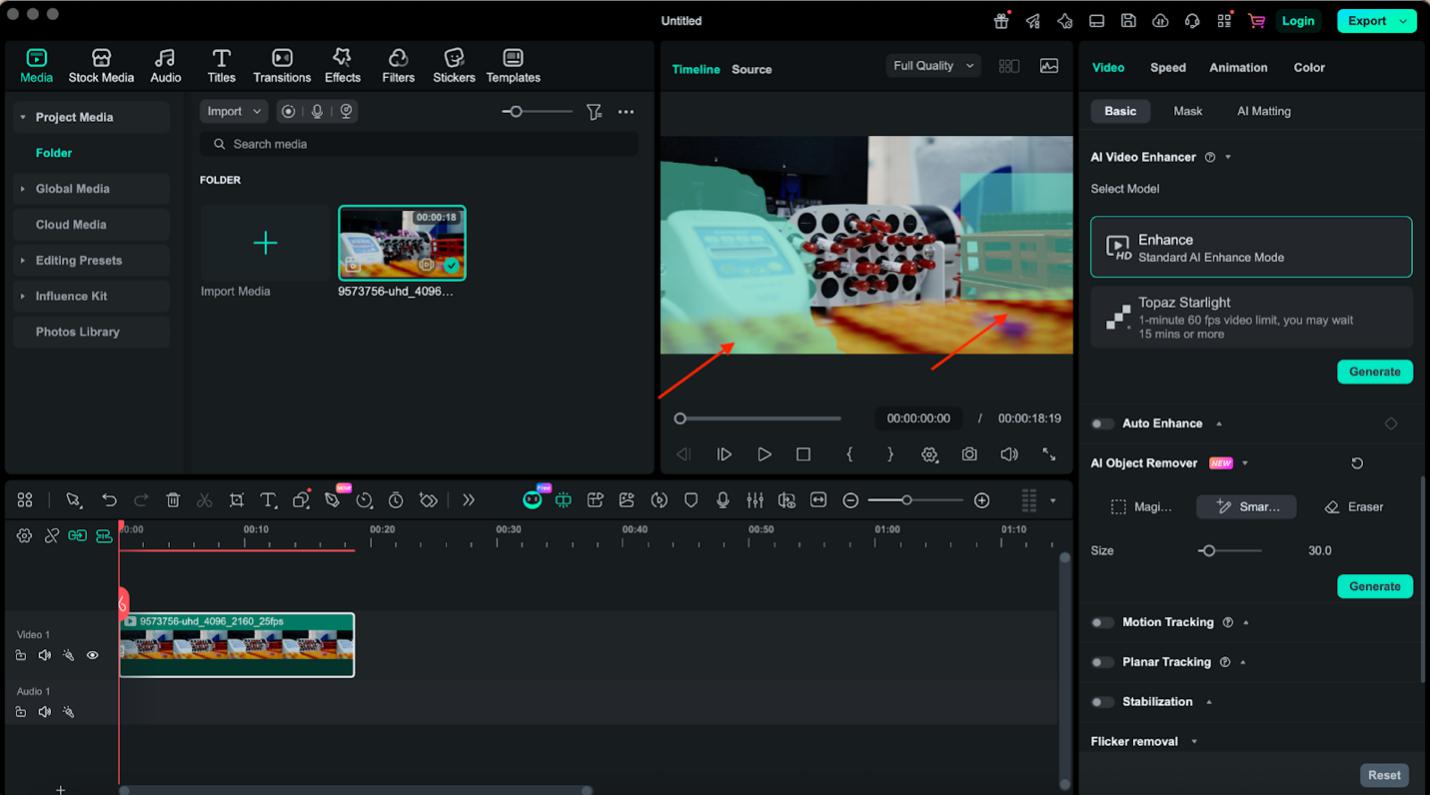1430x795 pixels.
Task: Enable the Auto Enhance toggle
Action: (x=1102, y=424)
